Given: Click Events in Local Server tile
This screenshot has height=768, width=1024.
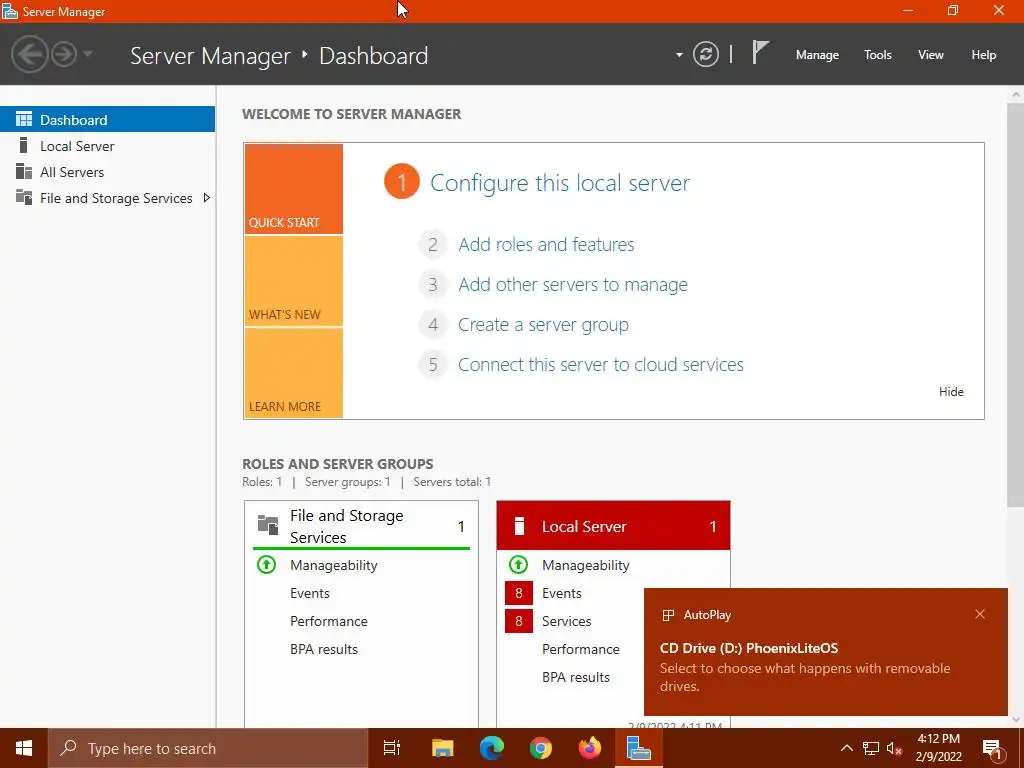Looking at the screenshot, I should (562, 594).
